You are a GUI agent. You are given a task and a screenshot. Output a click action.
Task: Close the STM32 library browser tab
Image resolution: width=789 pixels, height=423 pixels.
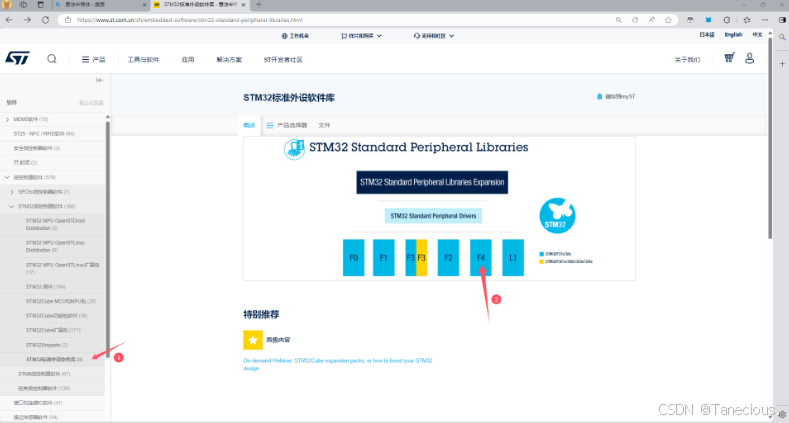coord(244,5)
